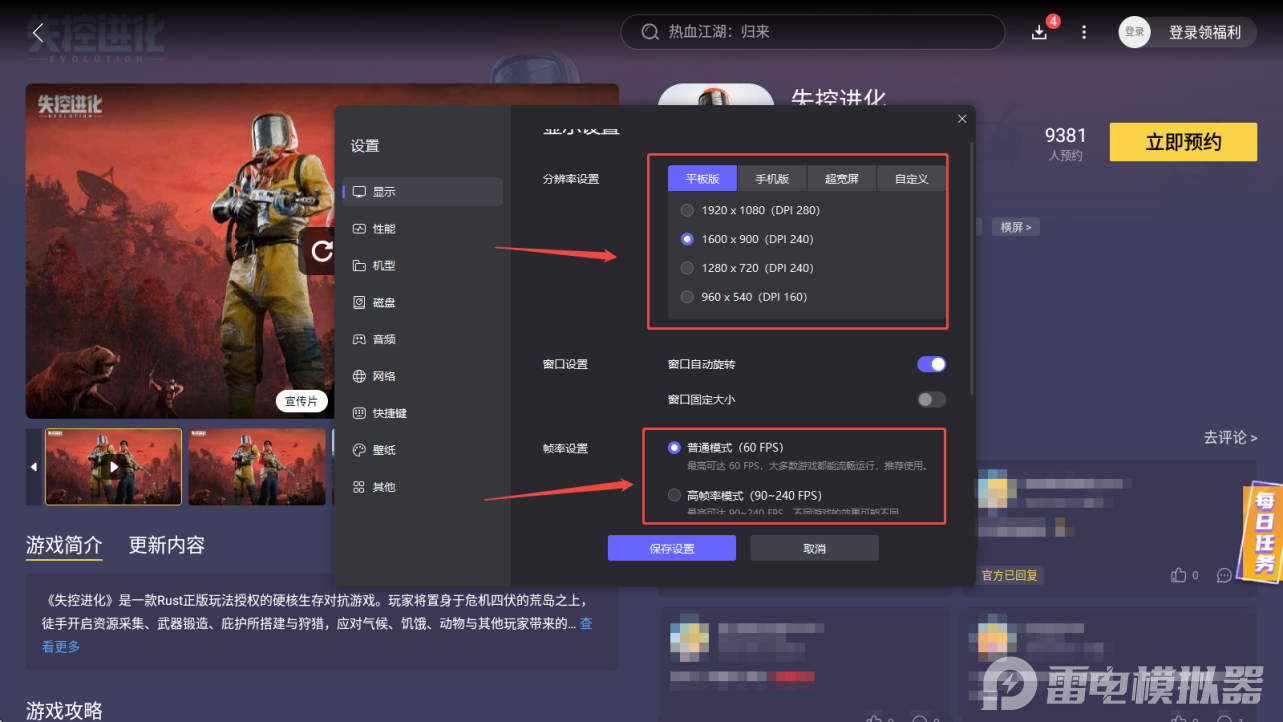The width and height of the screenshot is (1283, 722).
Task: Open the 壁纸 settings section
Action: pos(422,451)
